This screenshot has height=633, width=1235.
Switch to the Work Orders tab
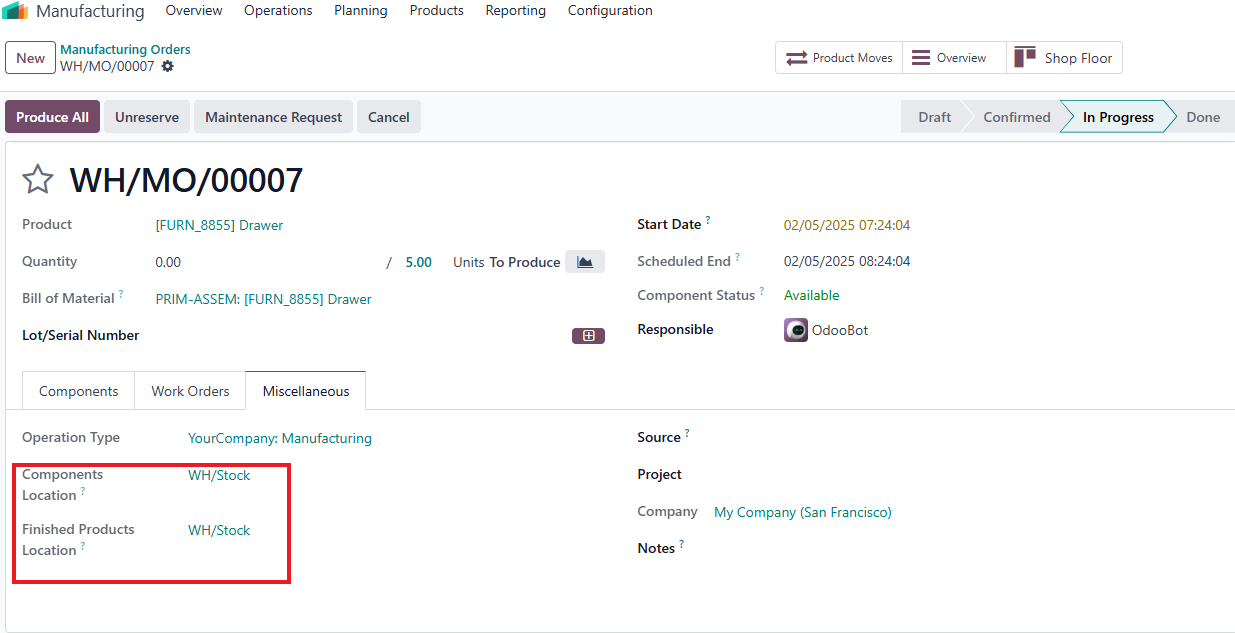[190, 391]
